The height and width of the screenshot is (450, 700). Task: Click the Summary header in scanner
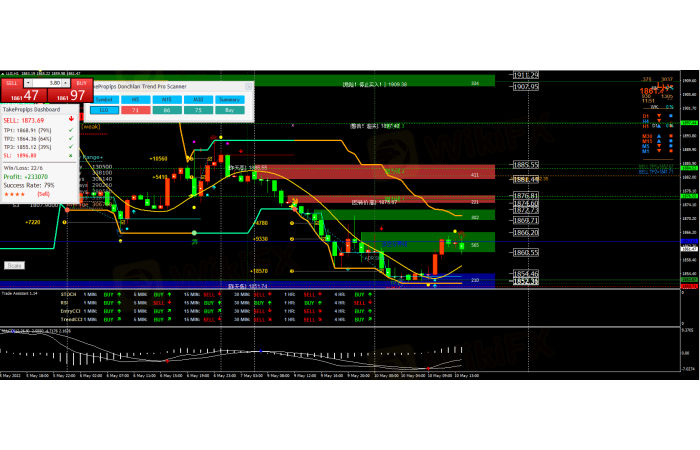229,100
